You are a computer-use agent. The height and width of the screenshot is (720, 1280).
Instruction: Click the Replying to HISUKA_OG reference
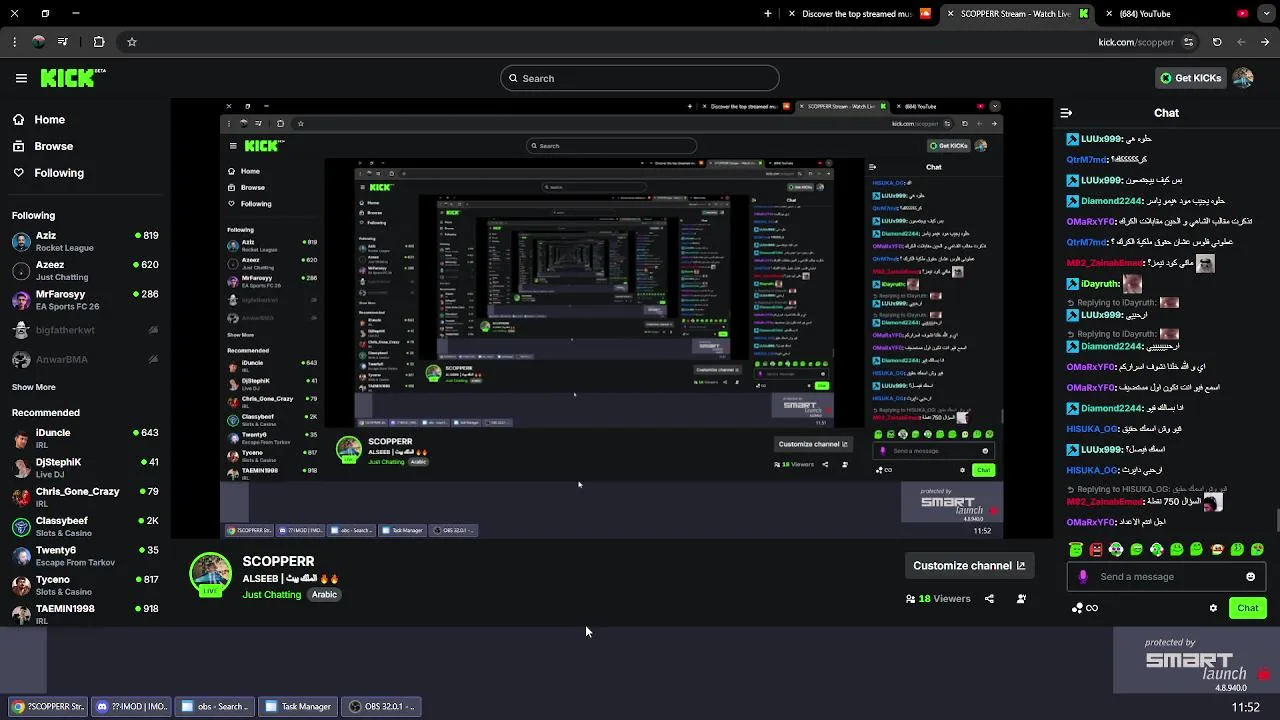pos(1146,489)
